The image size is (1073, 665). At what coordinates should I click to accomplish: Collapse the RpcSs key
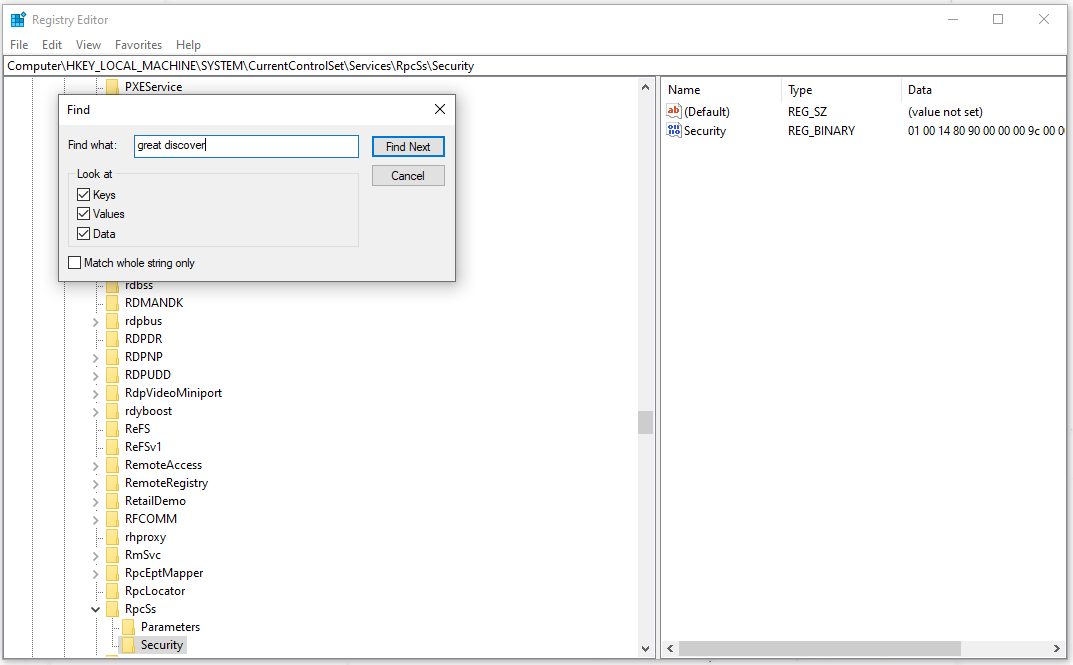pyautogui.click(x=95, y=609)
